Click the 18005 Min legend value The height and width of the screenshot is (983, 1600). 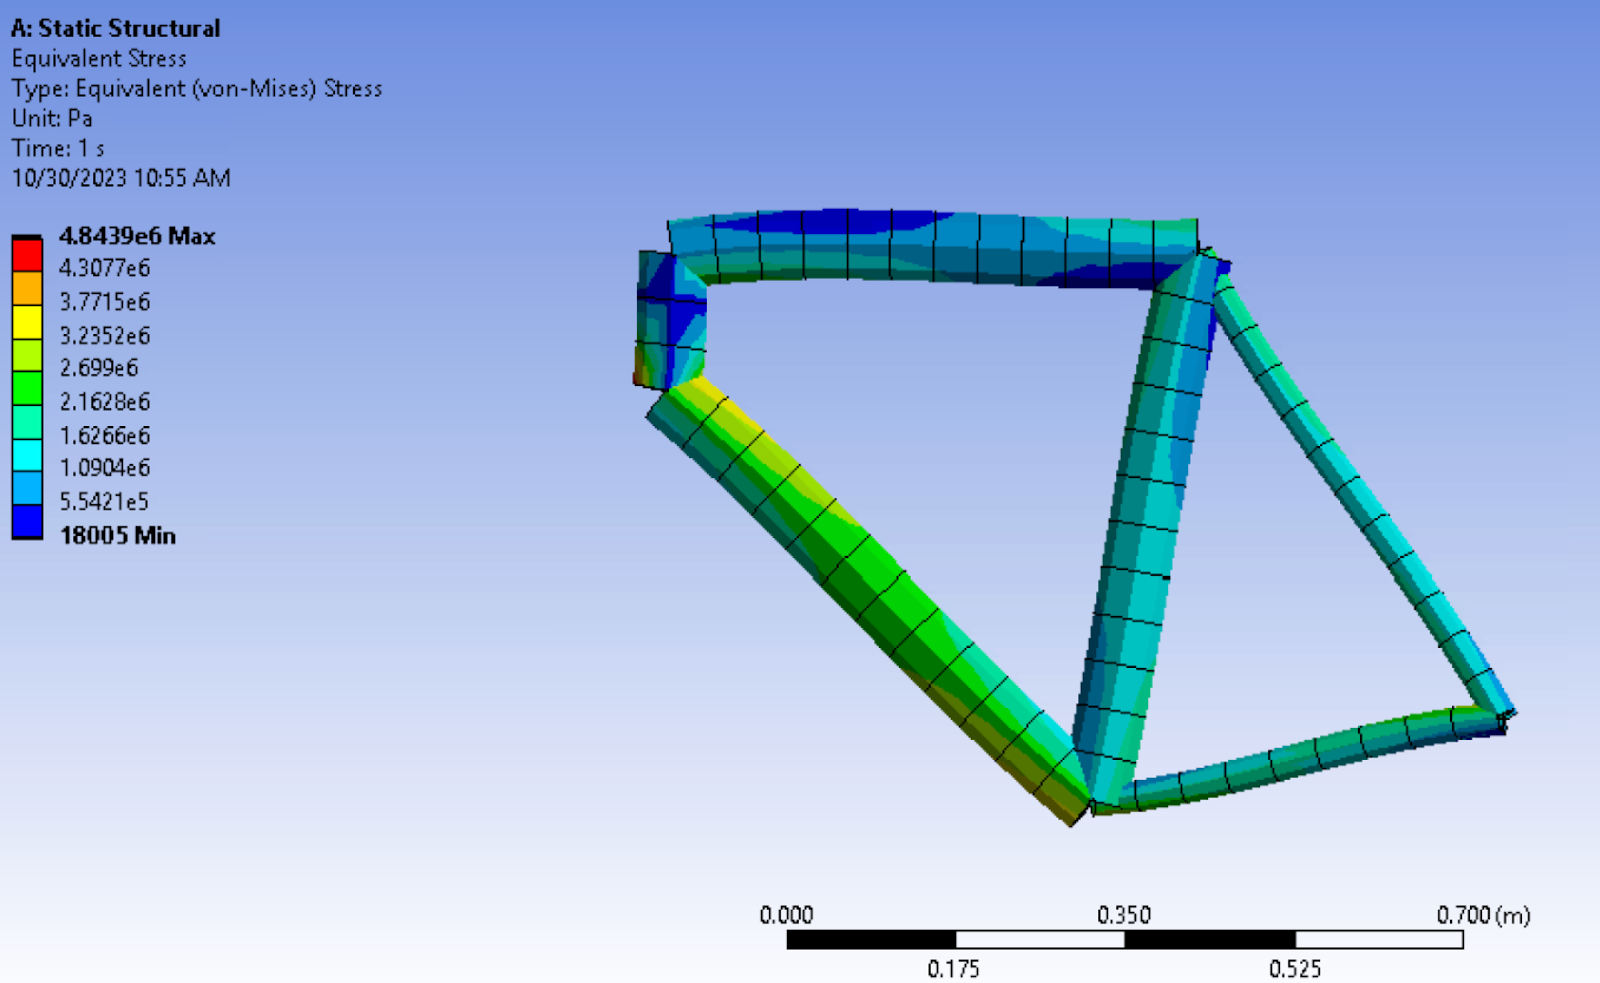point(117,536)
